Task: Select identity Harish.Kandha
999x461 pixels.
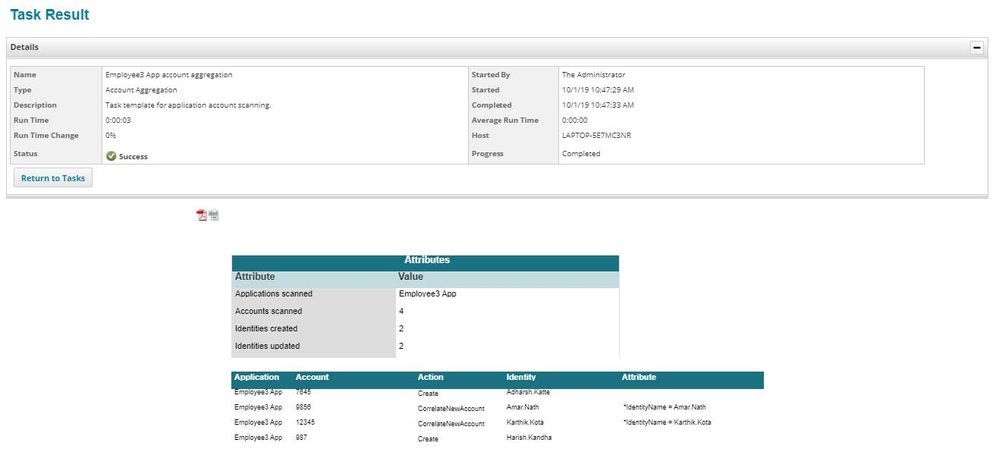Action: click(529, 437)
